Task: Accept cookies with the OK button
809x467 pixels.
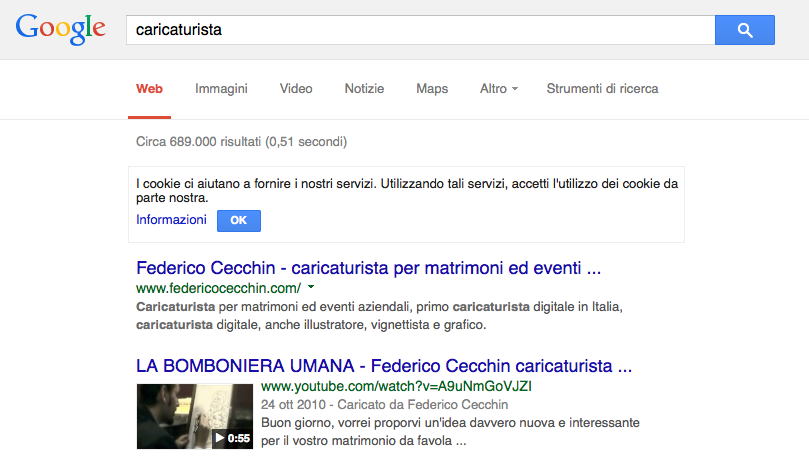Action: [x=239, y=221]
